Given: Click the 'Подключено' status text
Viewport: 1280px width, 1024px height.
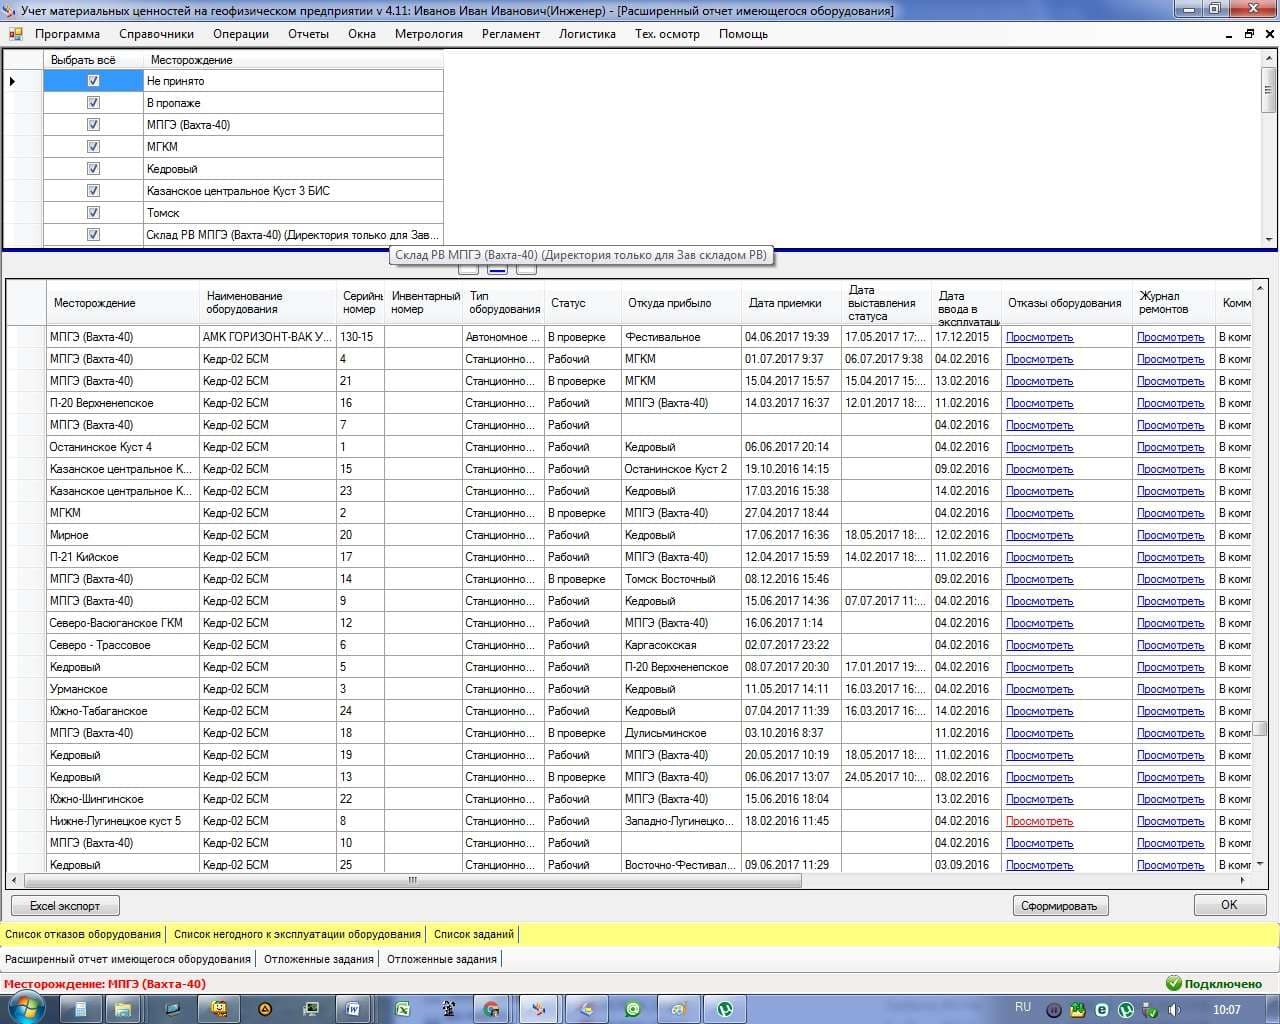Looking at the screenshot, I should (1223, 984).
